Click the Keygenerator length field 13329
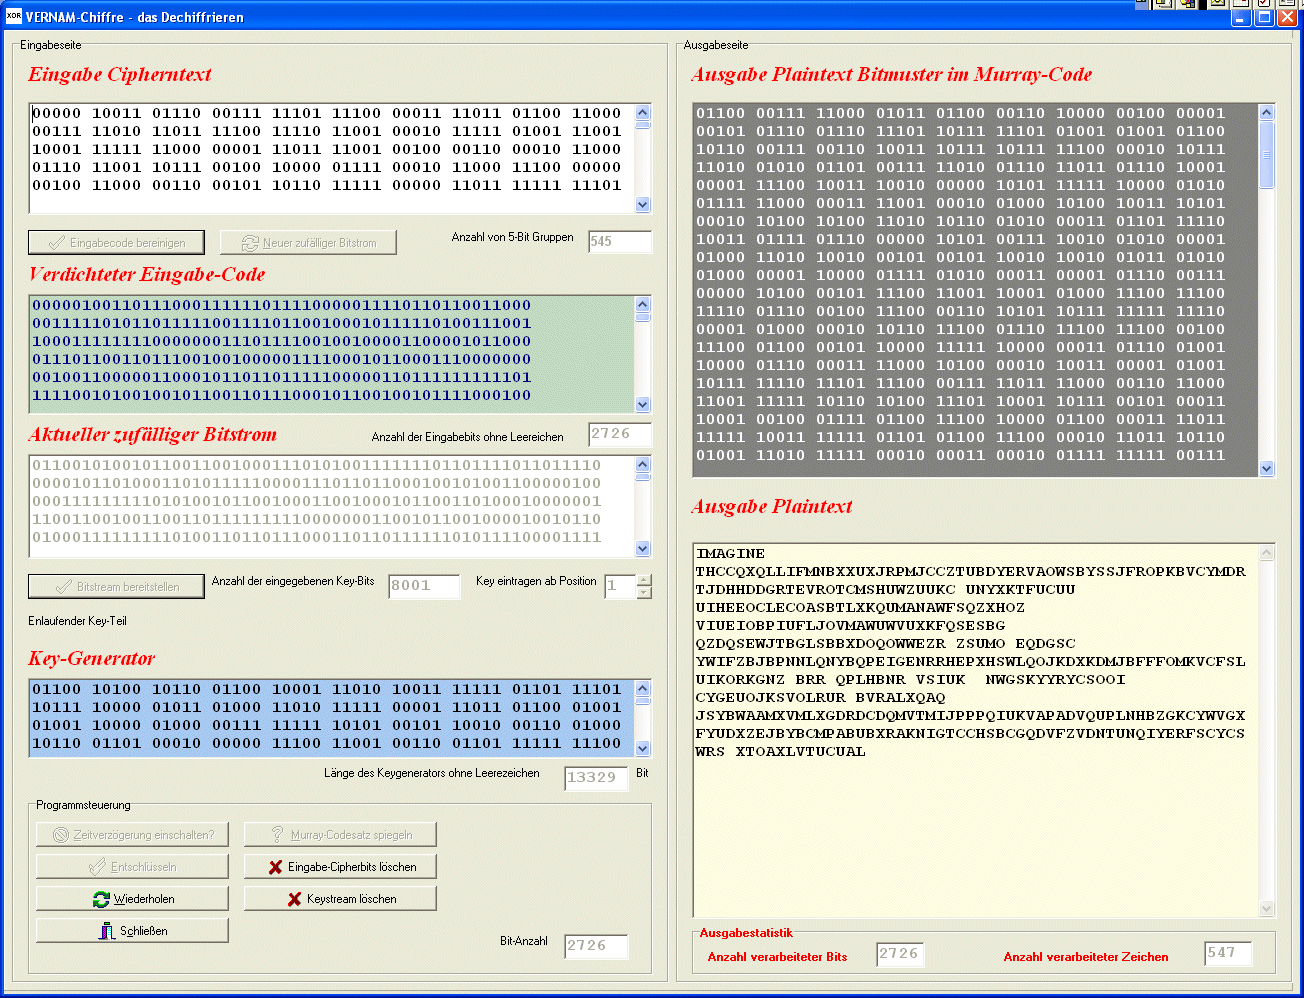1304x998 pixels. click(x=597, y=778)
